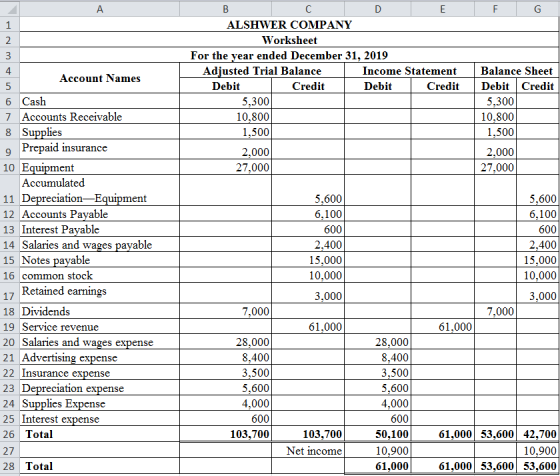Click the Dividends account cell
560x476 pixels.
tap(100, 311)
